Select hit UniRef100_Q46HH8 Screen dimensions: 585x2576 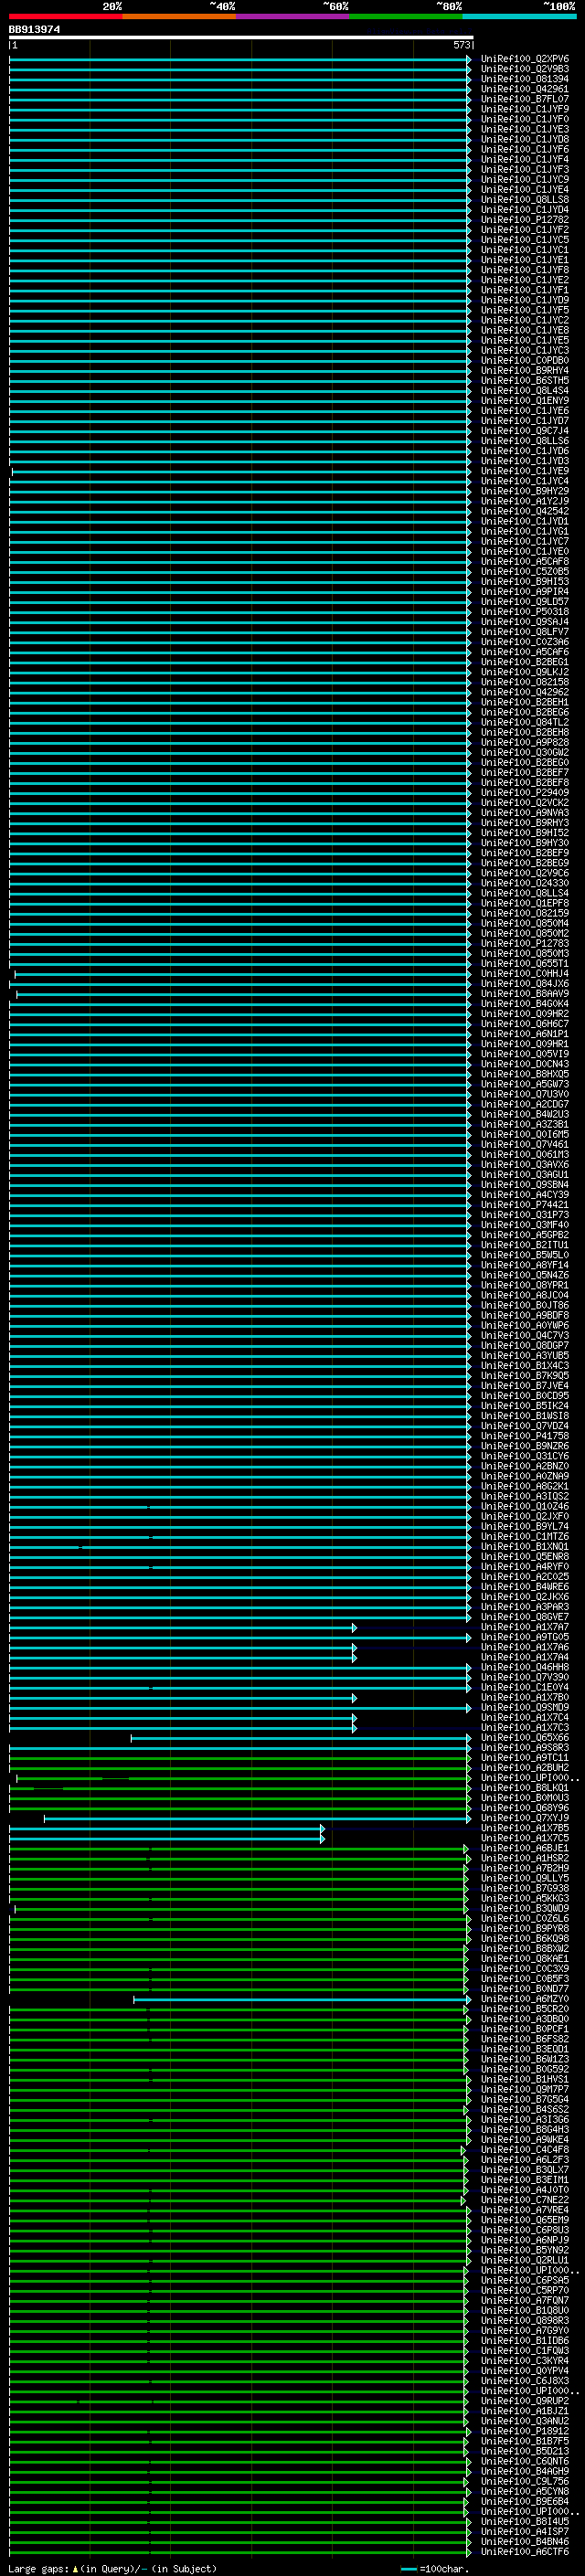coord(524,1667)
